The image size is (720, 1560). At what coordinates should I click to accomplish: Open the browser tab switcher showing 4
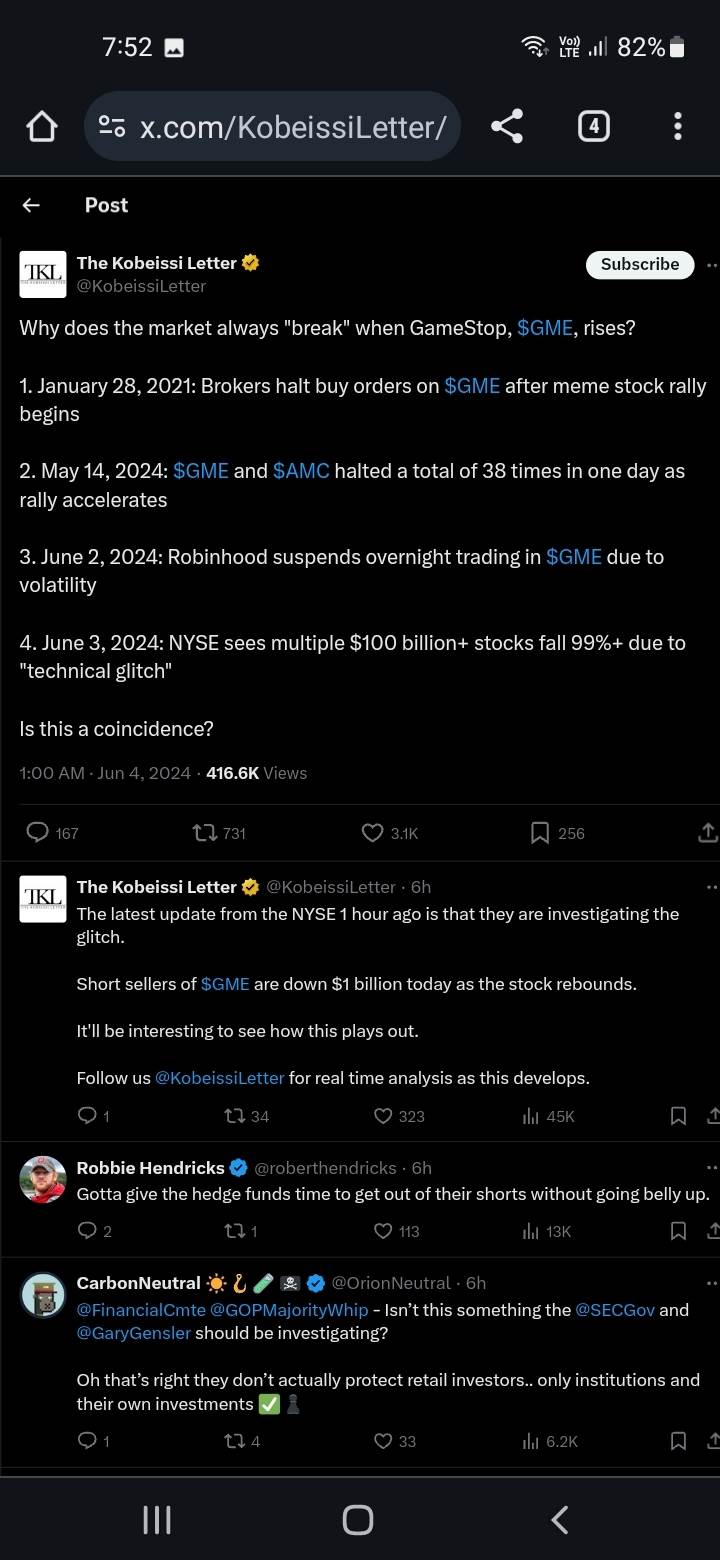tap(593, 126)
